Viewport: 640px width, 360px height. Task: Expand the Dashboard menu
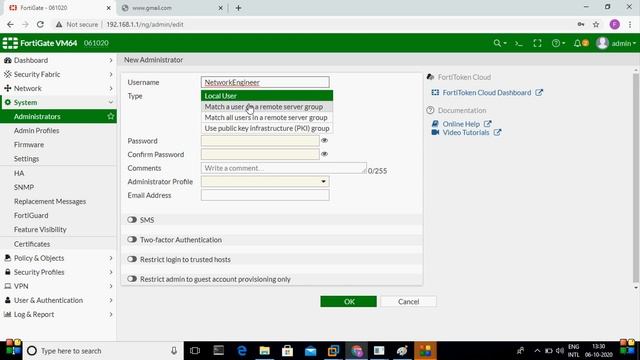click(58, 60)
